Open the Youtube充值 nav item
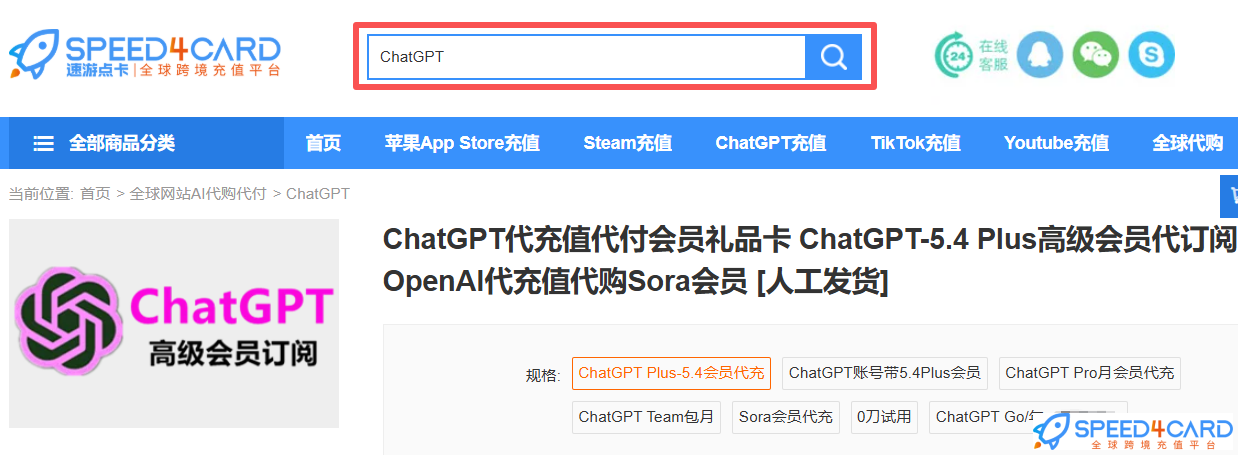The height and width of the screenshot is (455, 1238). (x=1056, y=143)
